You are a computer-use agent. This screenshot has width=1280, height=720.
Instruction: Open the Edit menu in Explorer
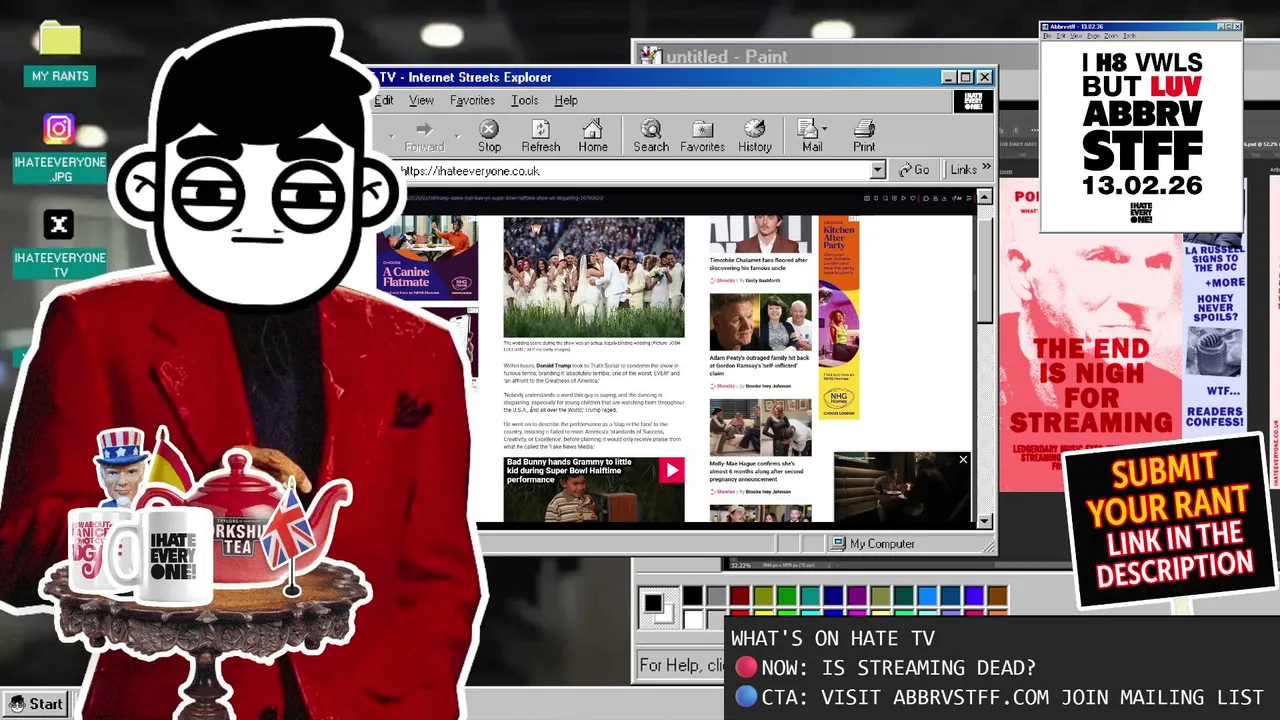coord(384,100)
